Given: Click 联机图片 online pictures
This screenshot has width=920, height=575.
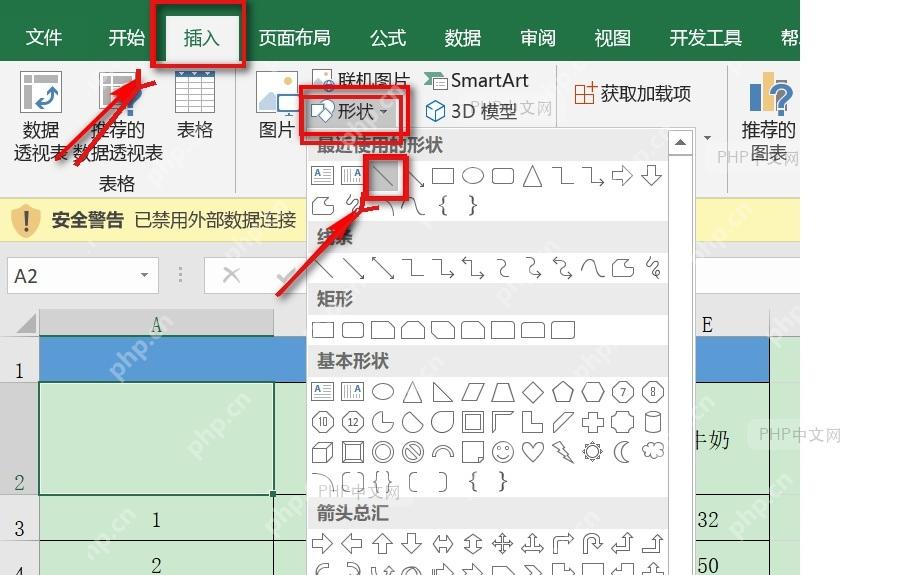Looking at the screenshot, I should pos(360,79).
